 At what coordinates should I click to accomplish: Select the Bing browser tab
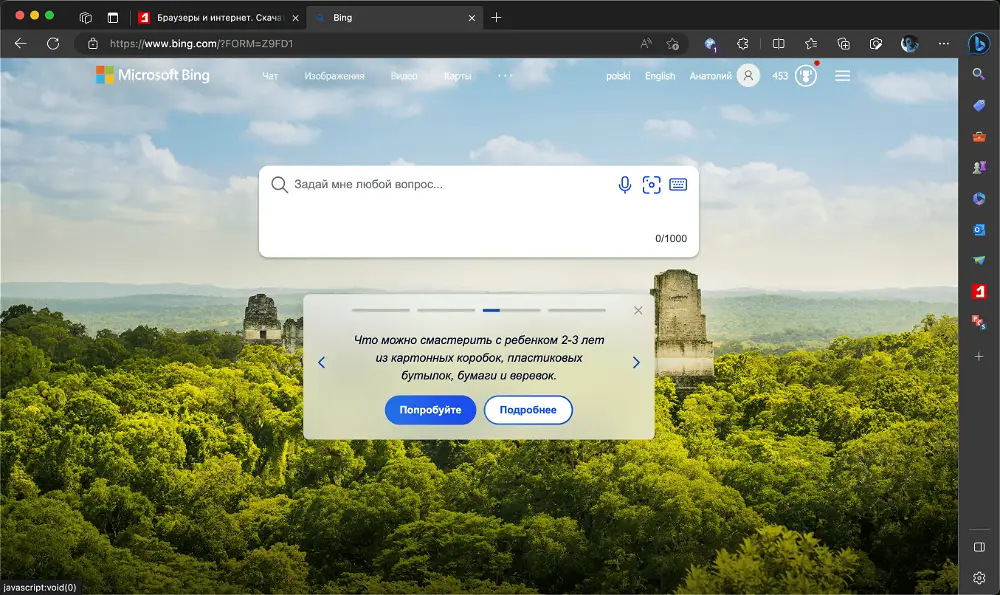pyautogui.click(x=395, y=18)
